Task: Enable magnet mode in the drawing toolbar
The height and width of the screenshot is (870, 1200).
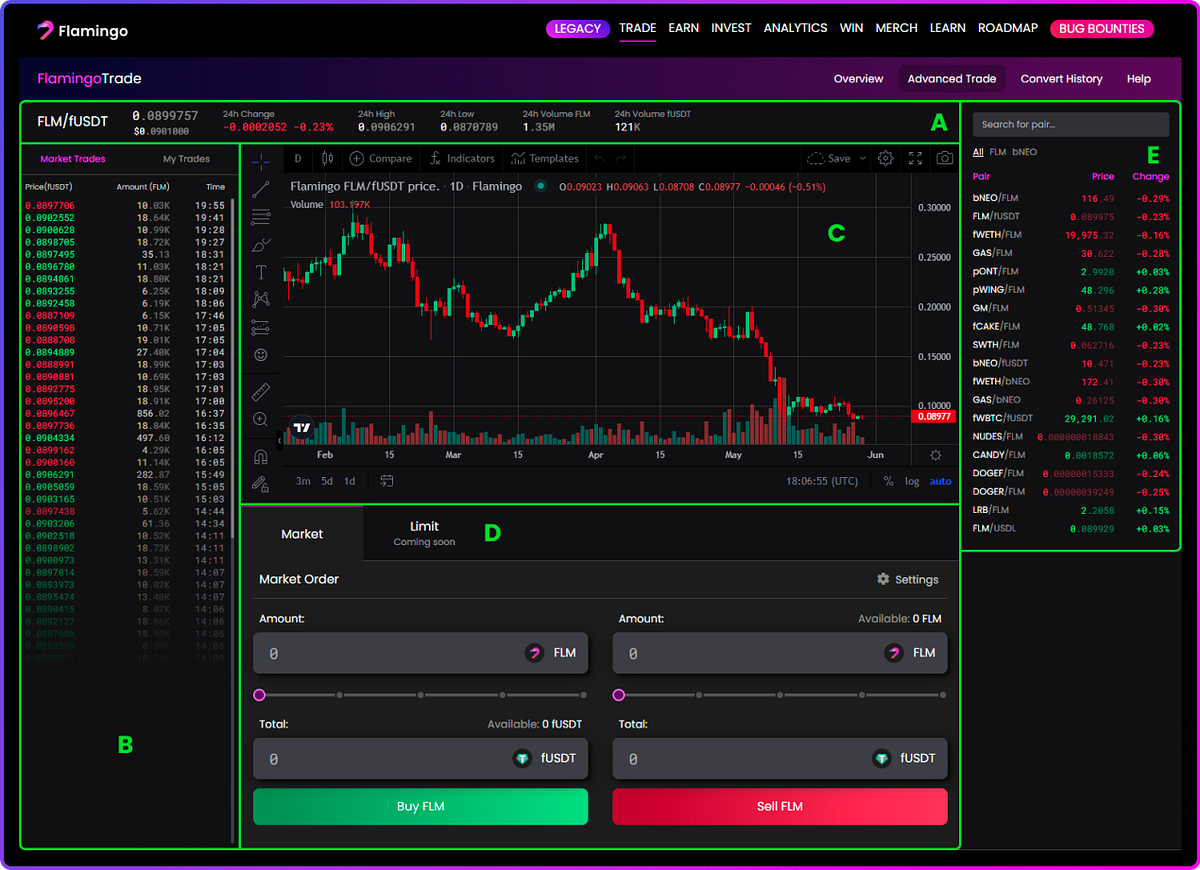Action: [260, 457]
